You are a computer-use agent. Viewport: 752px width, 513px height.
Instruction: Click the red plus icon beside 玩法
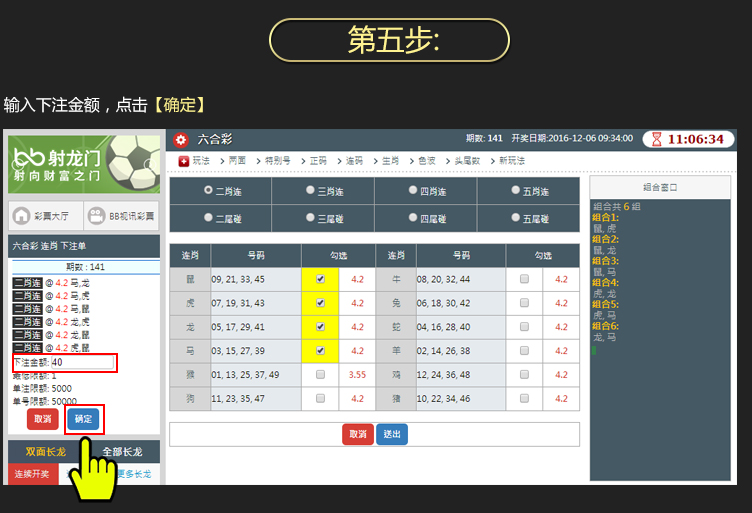[184, 161]
